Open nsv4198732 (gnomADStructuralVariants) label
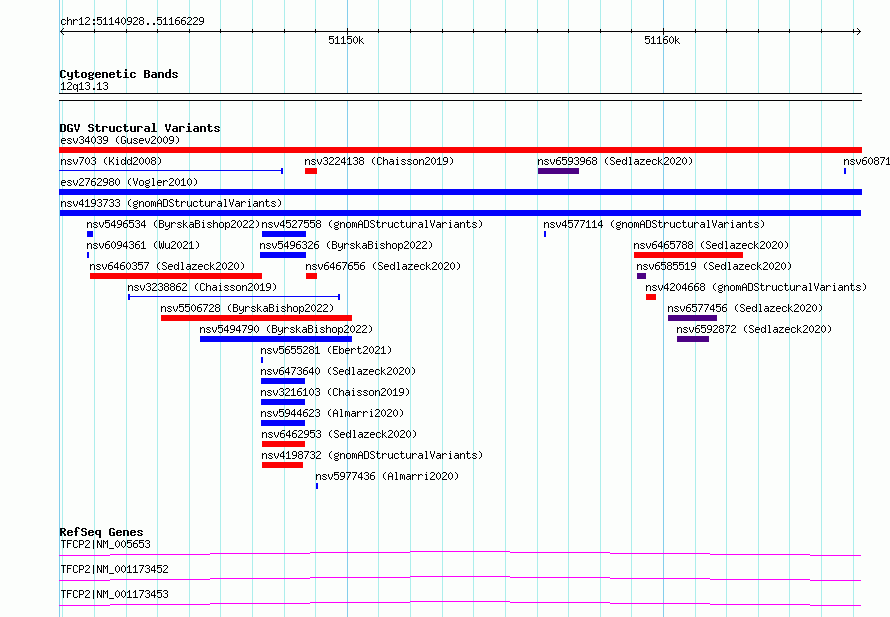Screen dimensions: 890x617 (x=372, y=455)
